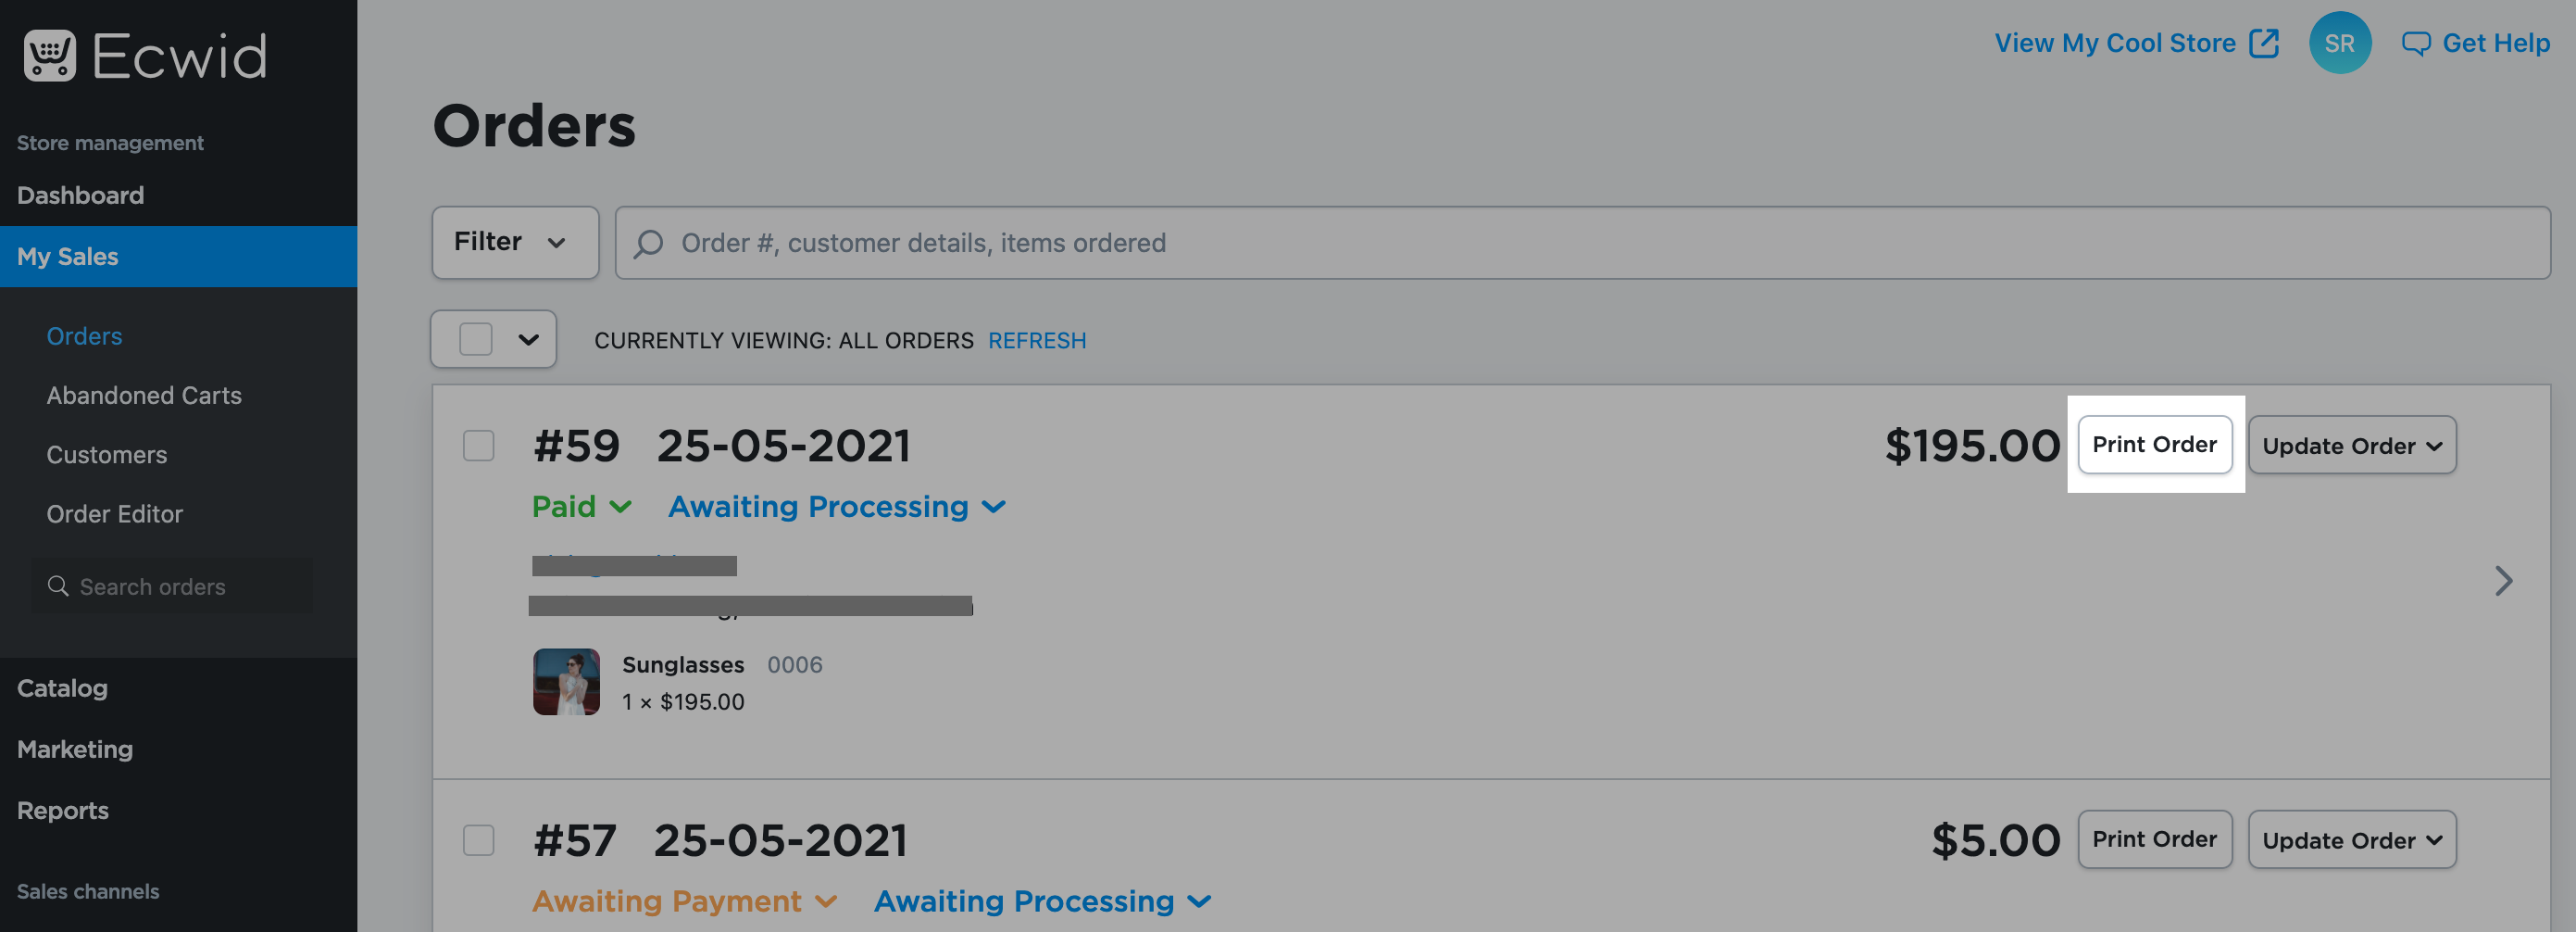Open Update Order dropdown for order #59
Image resolution: width=2576 pixels, height=932 pixels.
pos(2351,446)
